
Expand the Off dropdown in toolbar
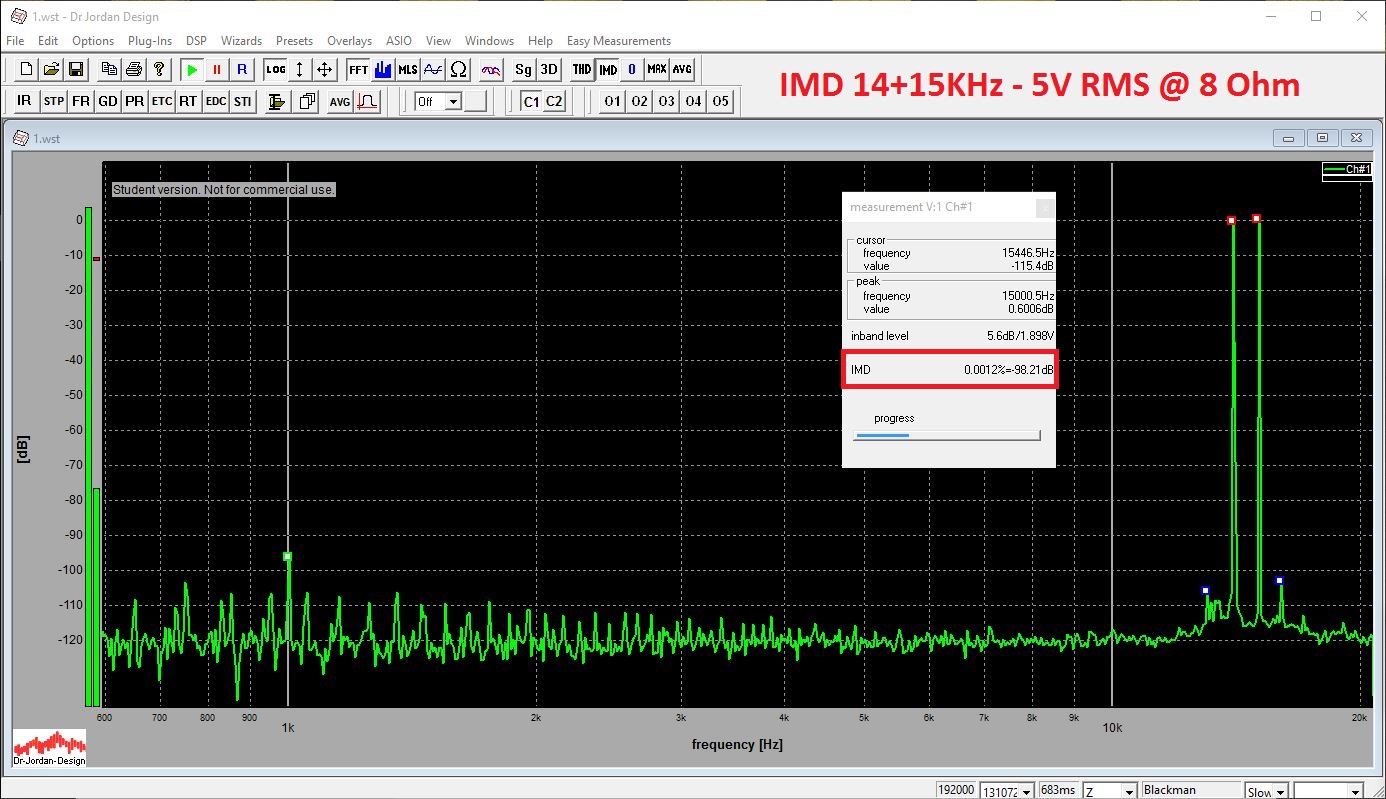pos(452,101)
